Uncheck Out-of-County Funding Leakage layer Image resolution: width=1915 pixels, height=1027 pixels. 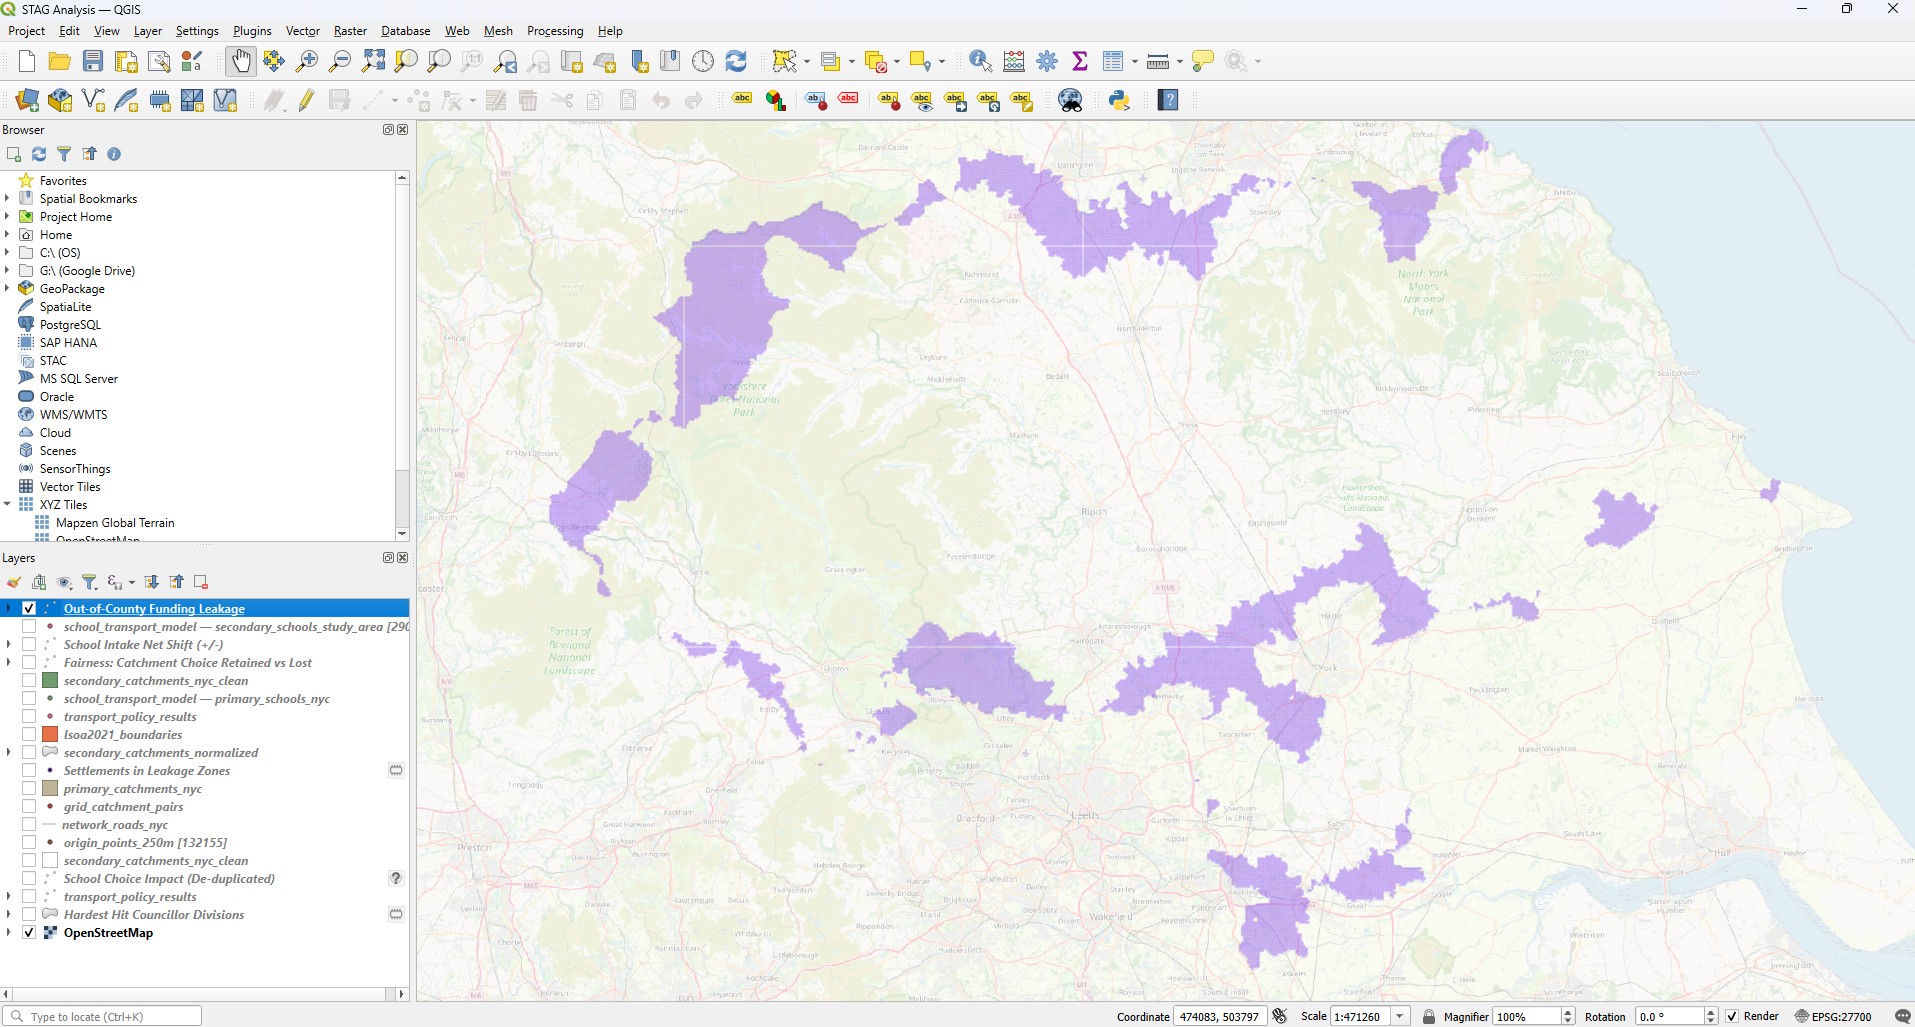click(29, 608)
